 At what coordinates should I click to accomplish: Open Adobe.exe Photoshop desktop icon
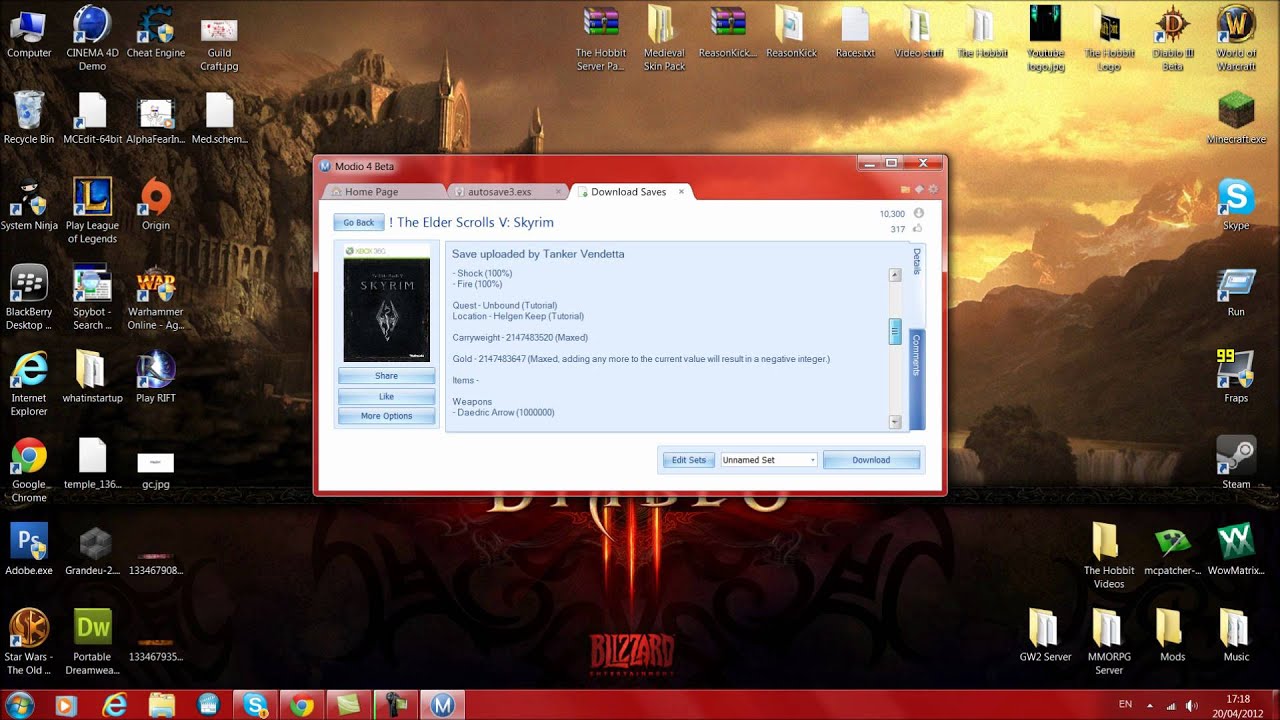[29, 549]
